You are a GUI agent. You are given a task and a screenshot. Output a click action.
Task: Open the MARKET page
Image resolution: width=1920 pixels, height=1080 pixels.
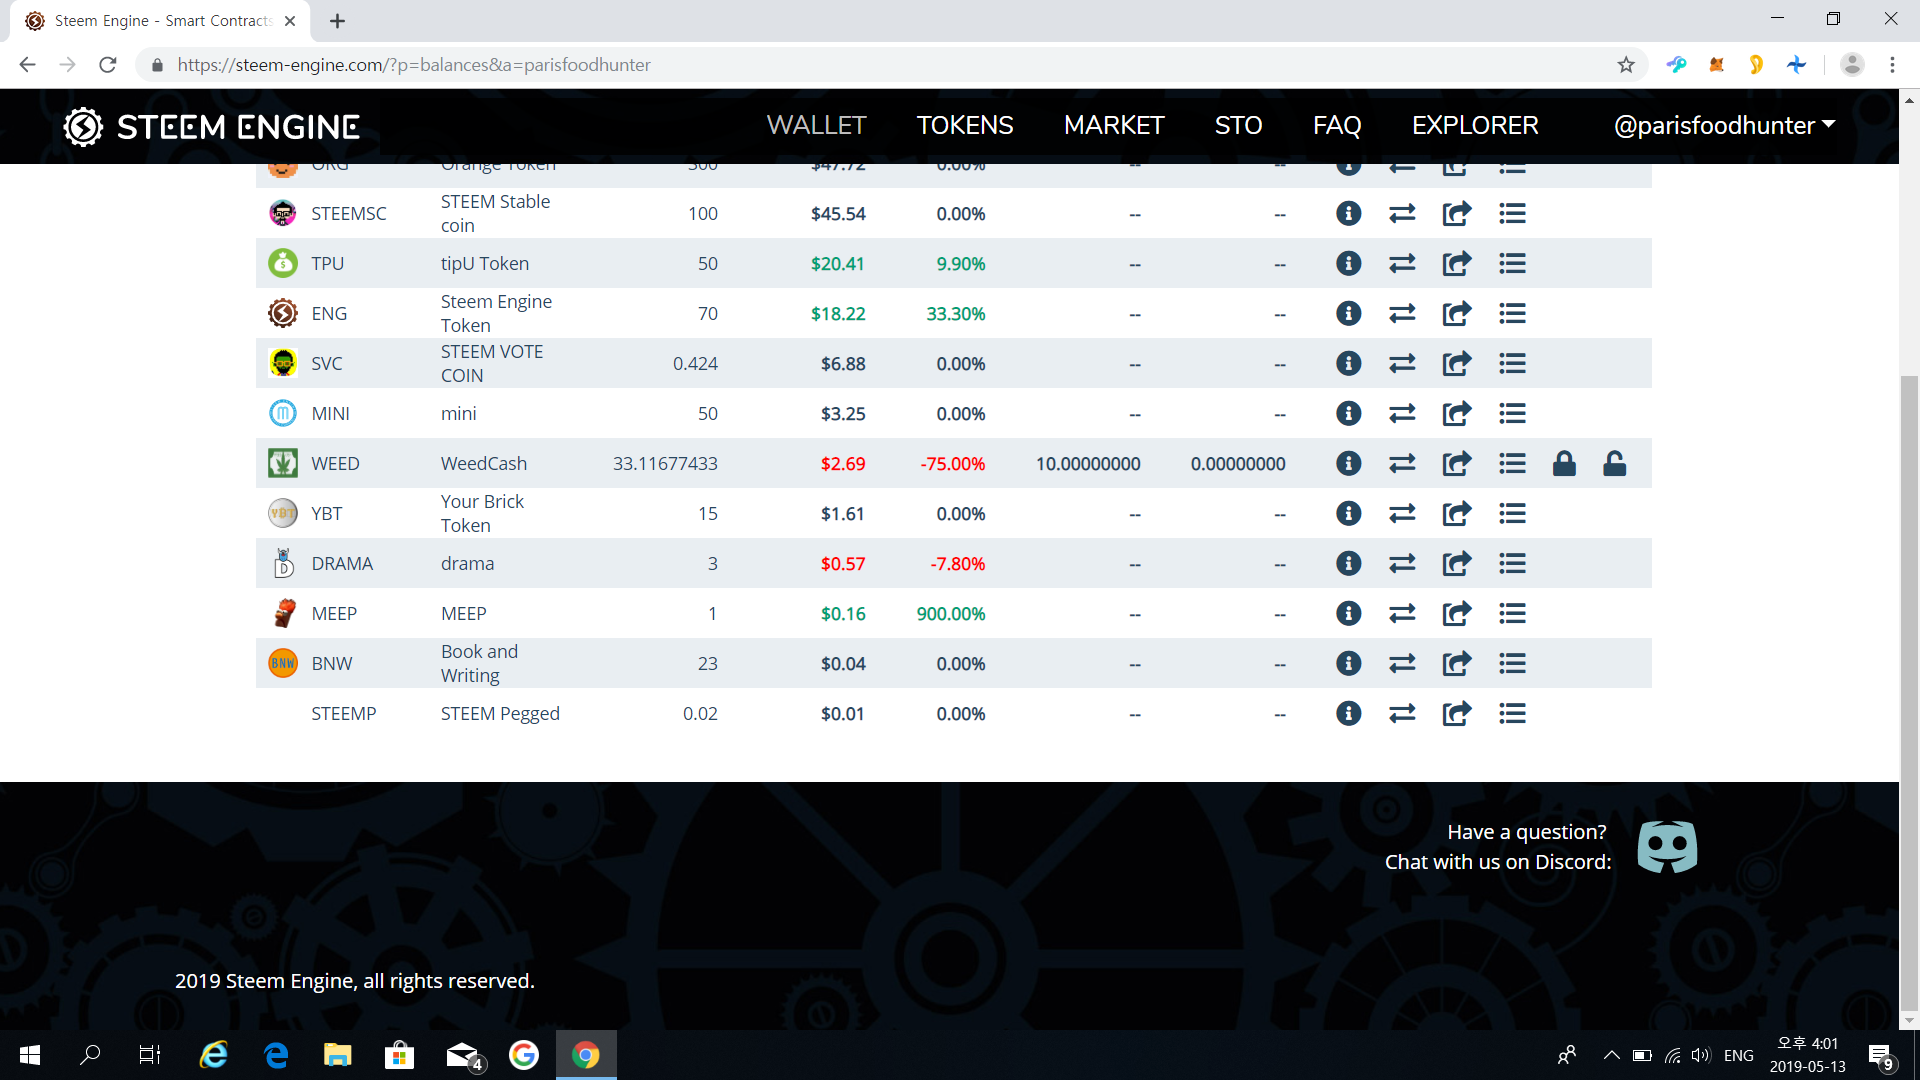(1114, 125)
